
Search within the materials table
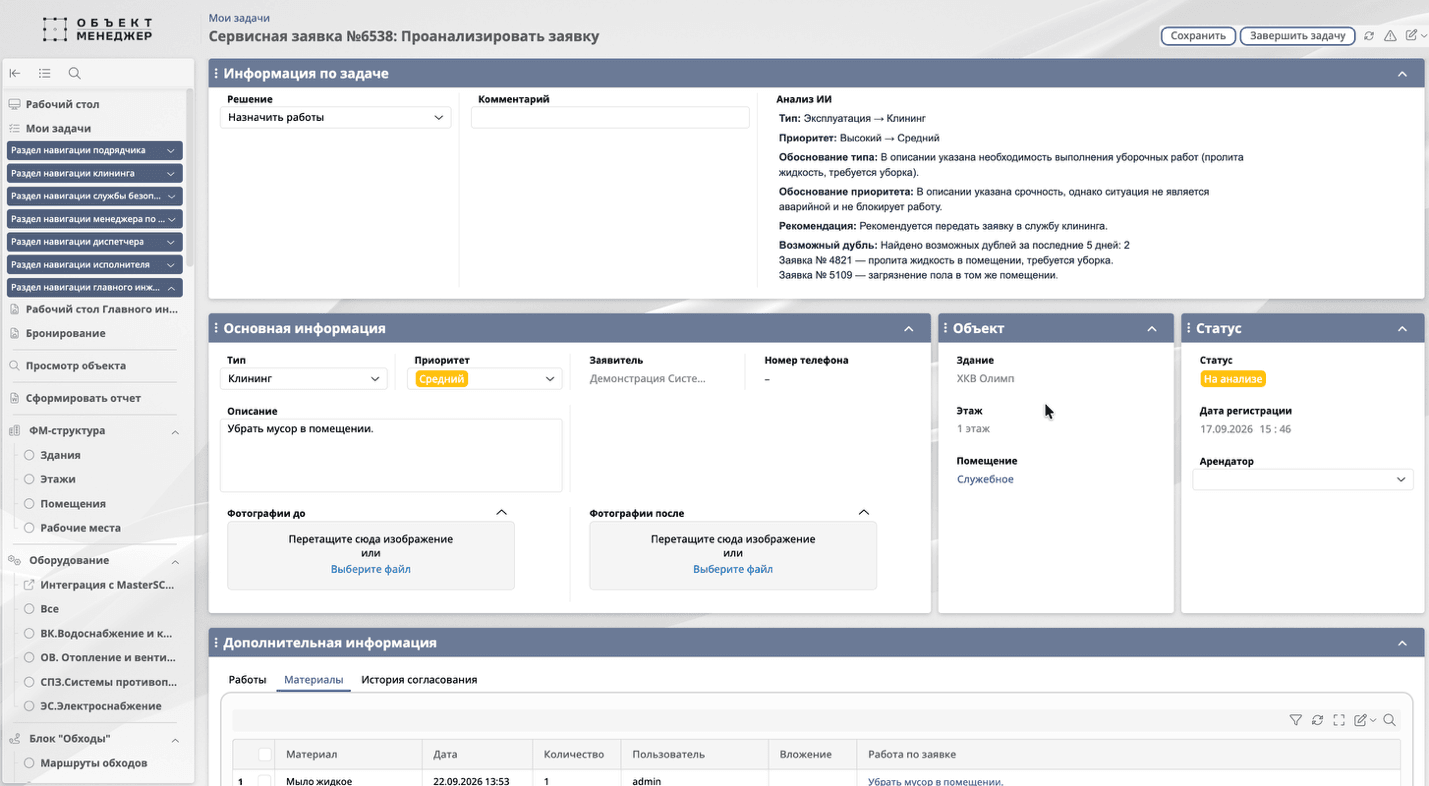(x=1389, y=720)
